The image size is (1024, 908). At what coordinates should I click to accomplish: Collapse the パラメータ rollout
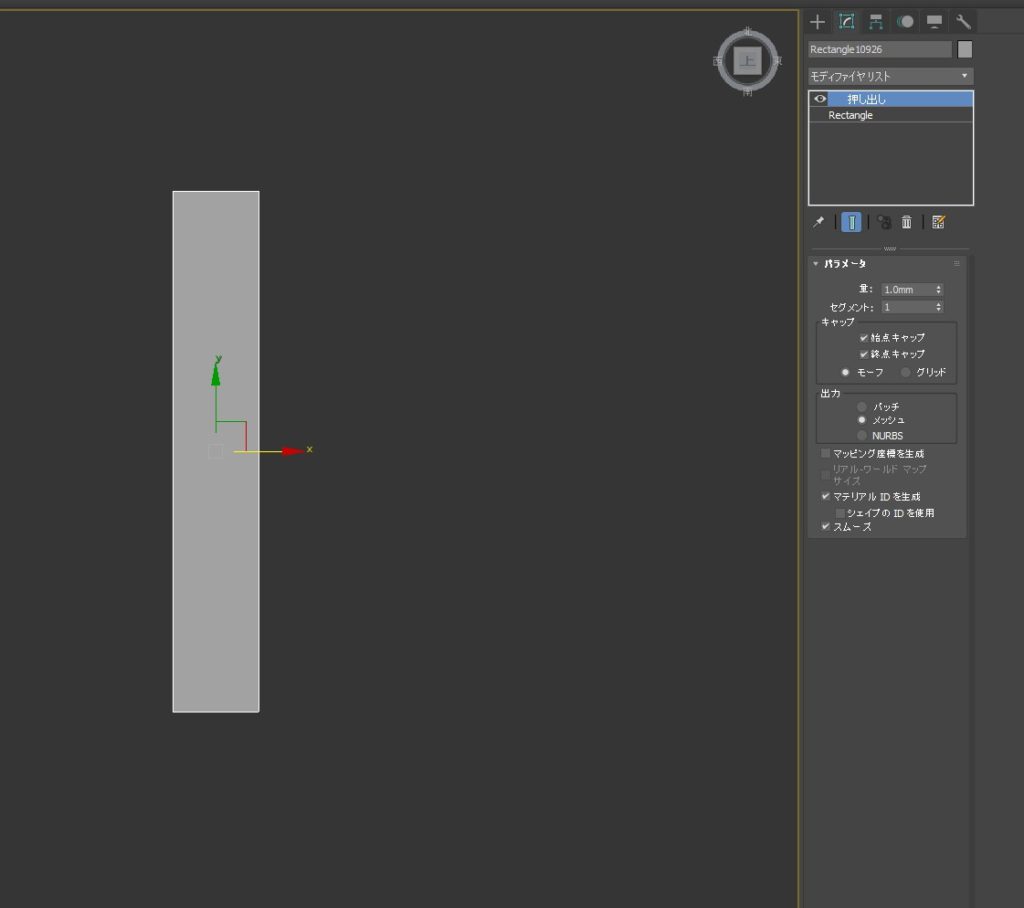(816, 264)
